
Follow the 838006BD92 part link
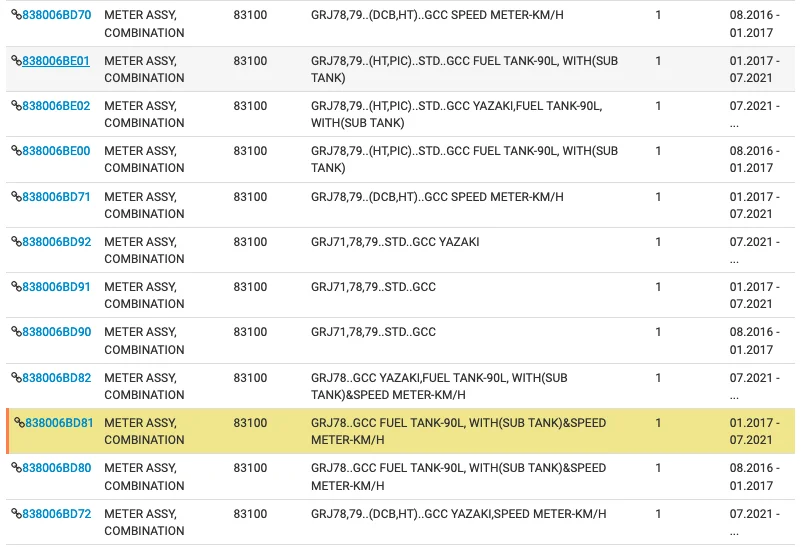click(56, 242)
